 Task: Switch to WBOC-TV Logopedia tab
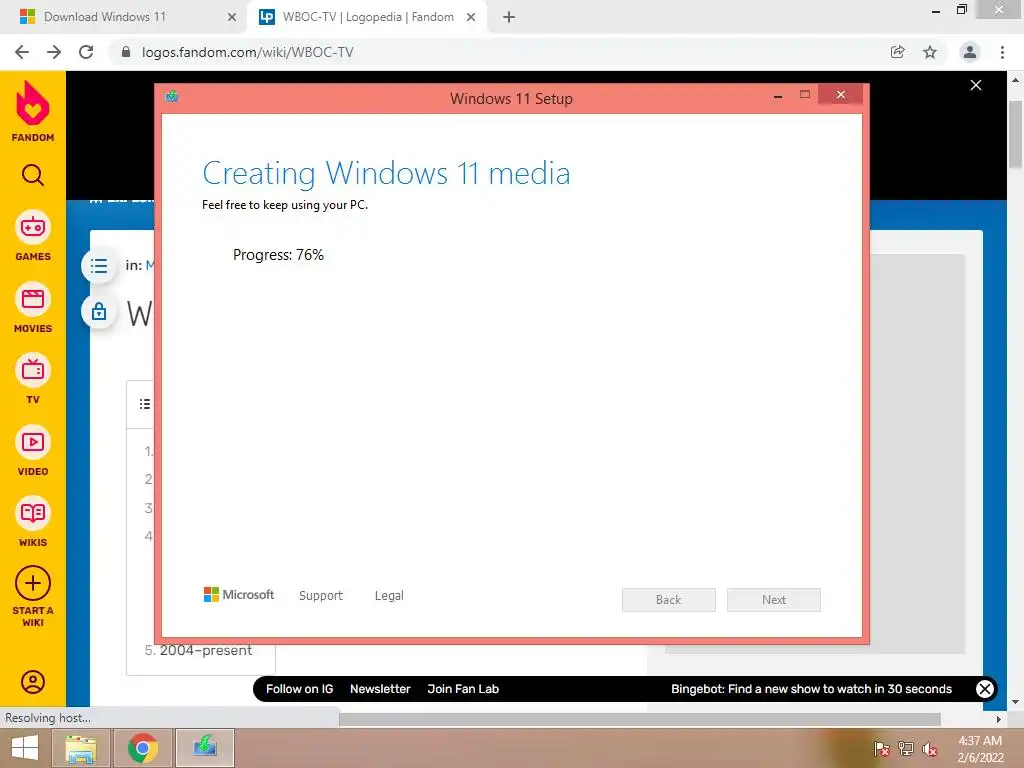pos(366,17)
